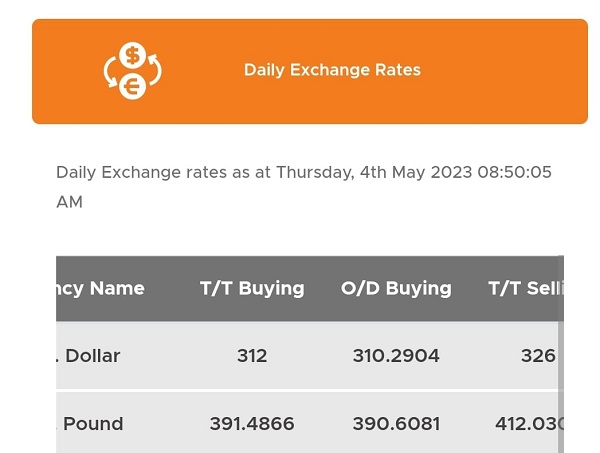Click the dollar sign in exchange icon
Viewport: 600px width, 453px height.
pos(132,55)
